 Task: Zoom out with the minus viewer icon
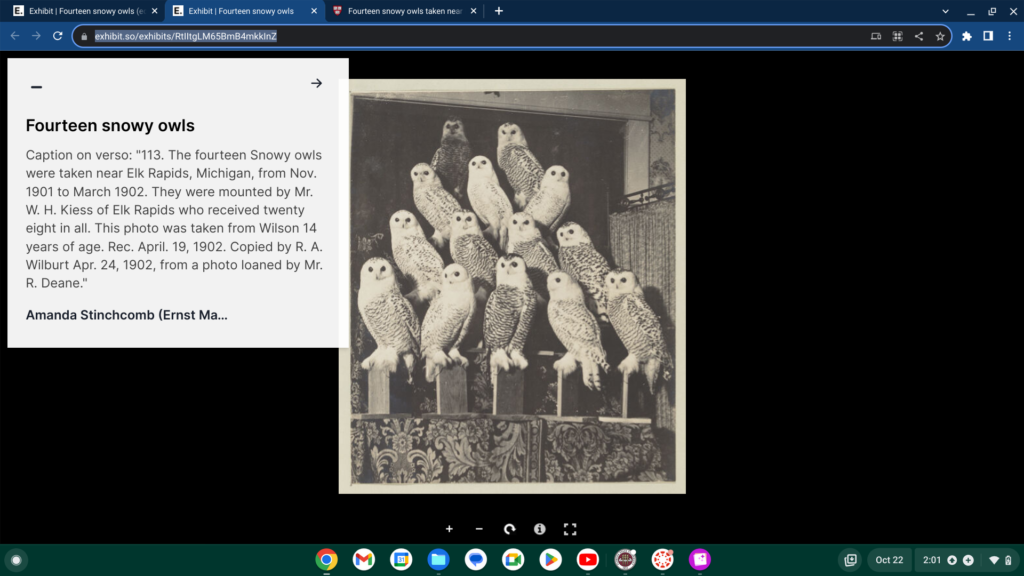click(x=479, y=529)
